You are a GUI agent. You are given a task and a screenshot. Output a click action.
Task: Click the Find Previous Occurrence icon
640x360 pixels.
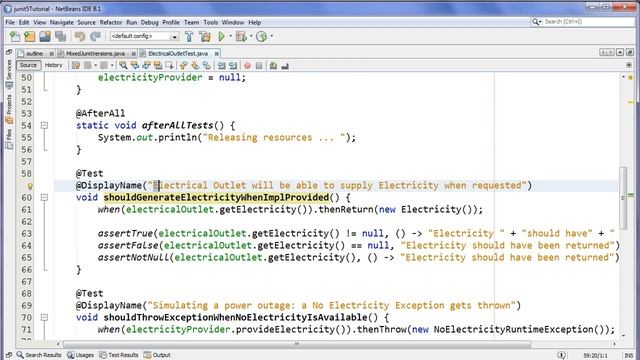134,65
